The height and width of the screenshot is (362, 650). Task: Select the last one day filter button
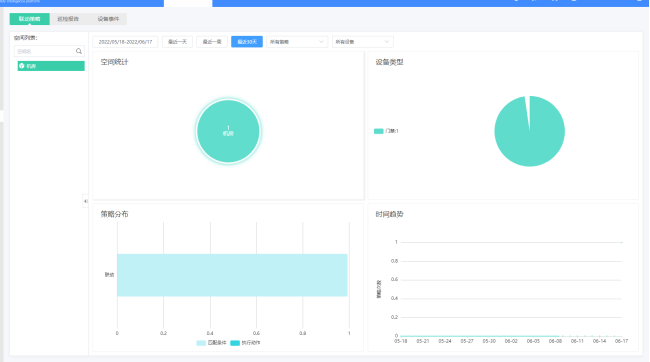(x=177, y=42)
